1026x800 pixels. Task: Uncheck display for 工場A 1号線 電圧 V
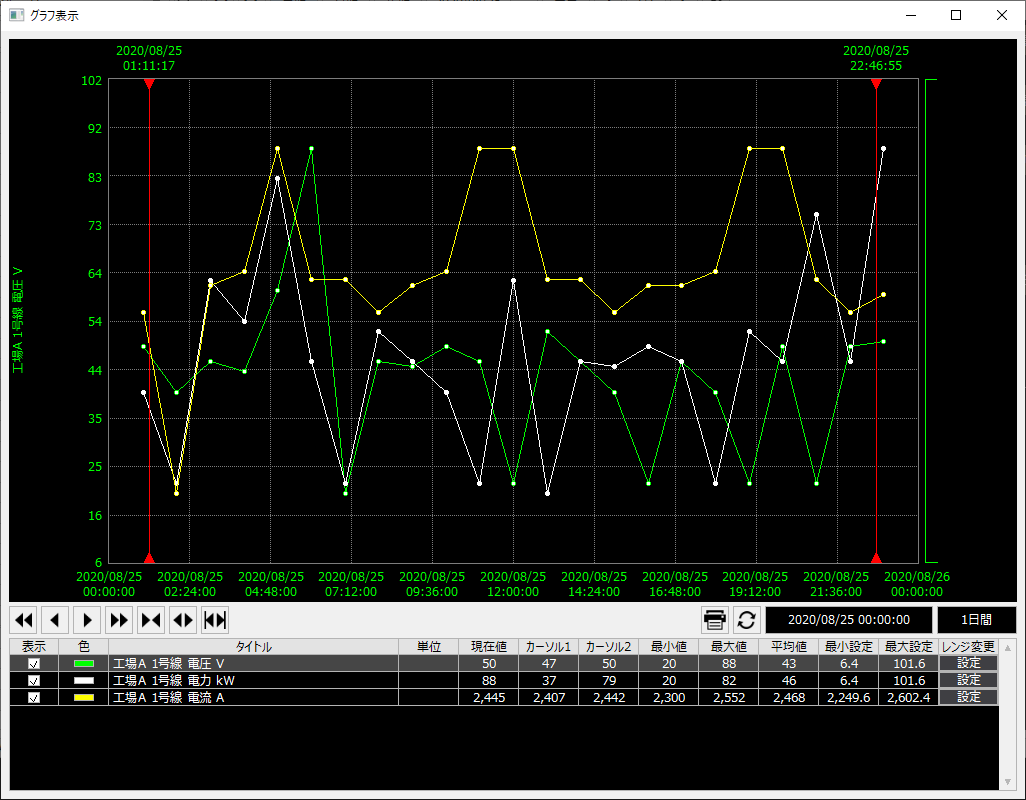pyautogui.click(x=34, y=664)
